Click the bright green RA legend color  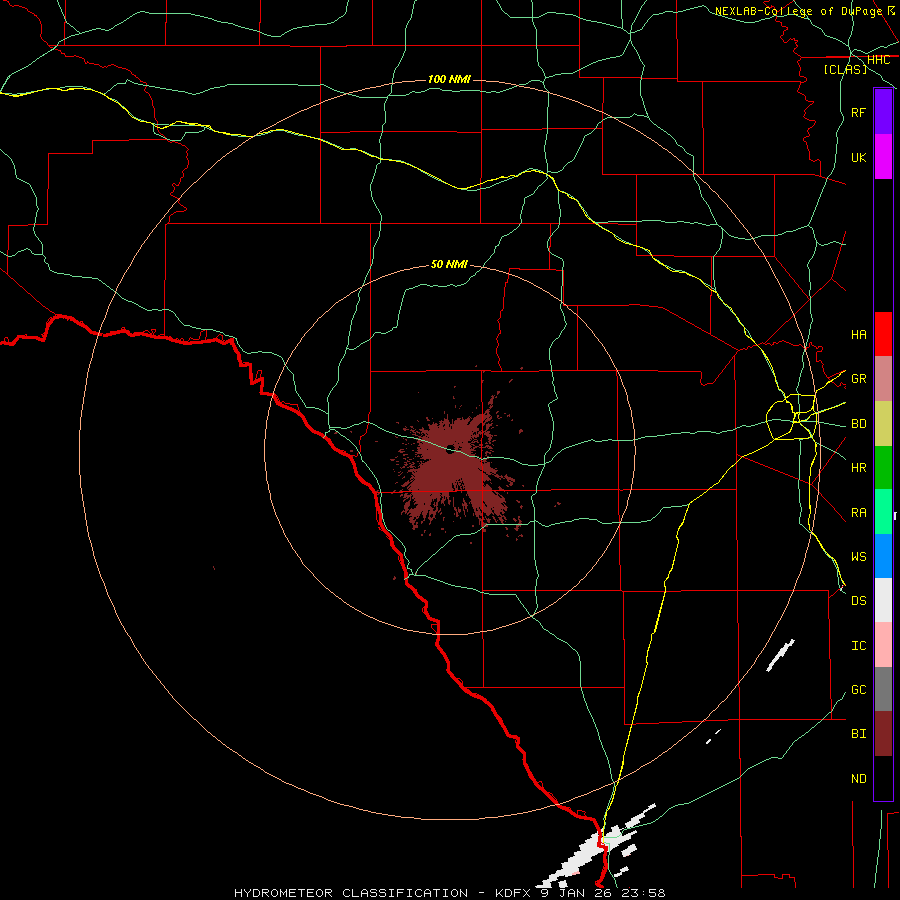(883, 512)
